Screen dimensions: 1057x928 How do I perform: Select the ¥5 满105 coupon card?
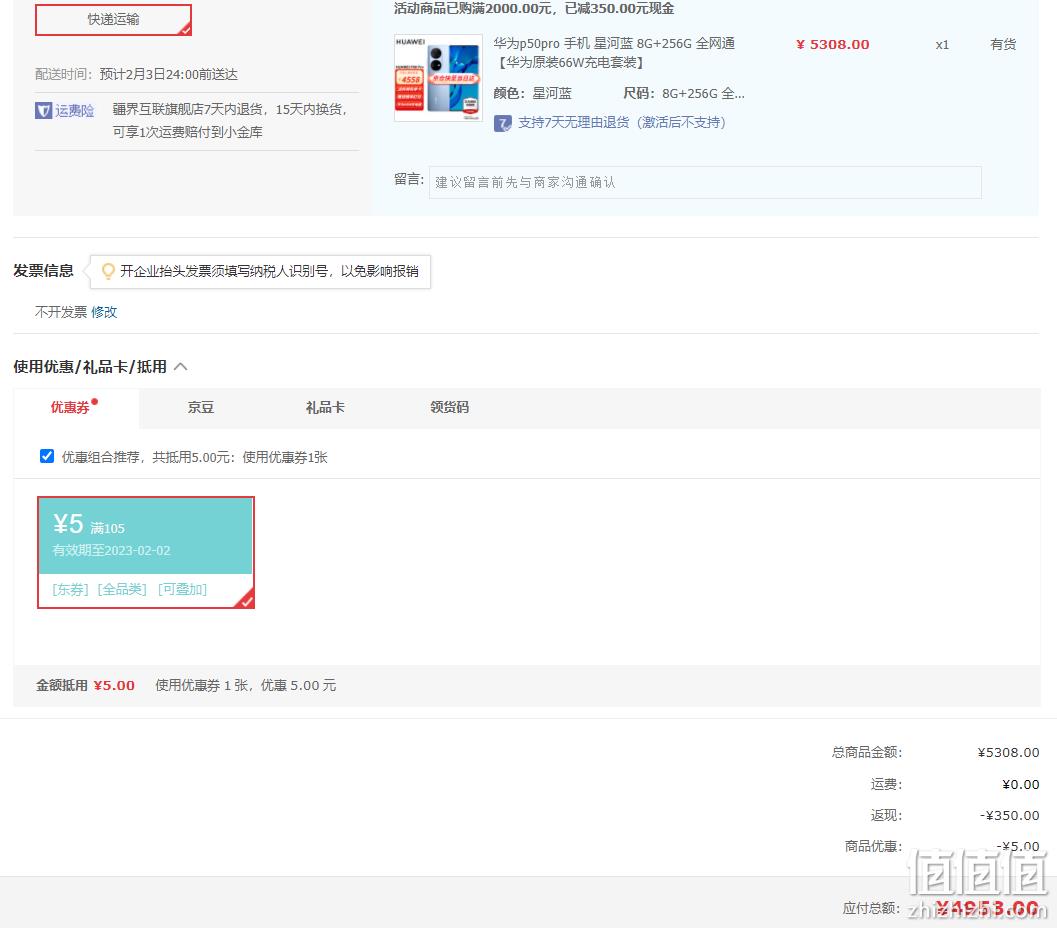(x=146, y=553)
